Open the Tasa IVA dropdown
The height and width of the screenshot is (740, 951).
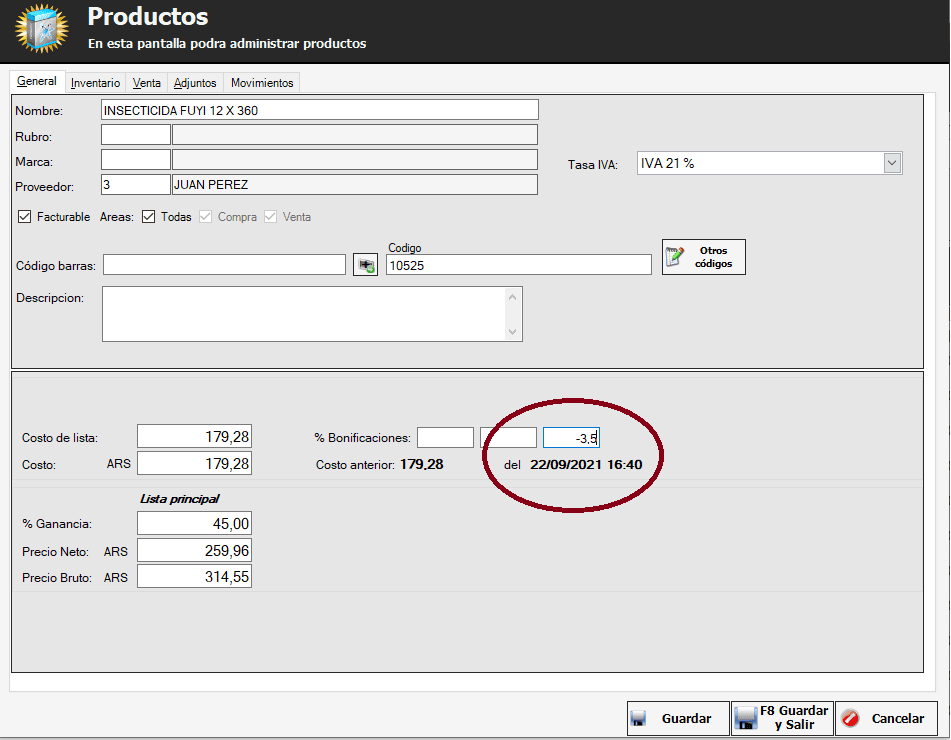(x=892, y=163)
